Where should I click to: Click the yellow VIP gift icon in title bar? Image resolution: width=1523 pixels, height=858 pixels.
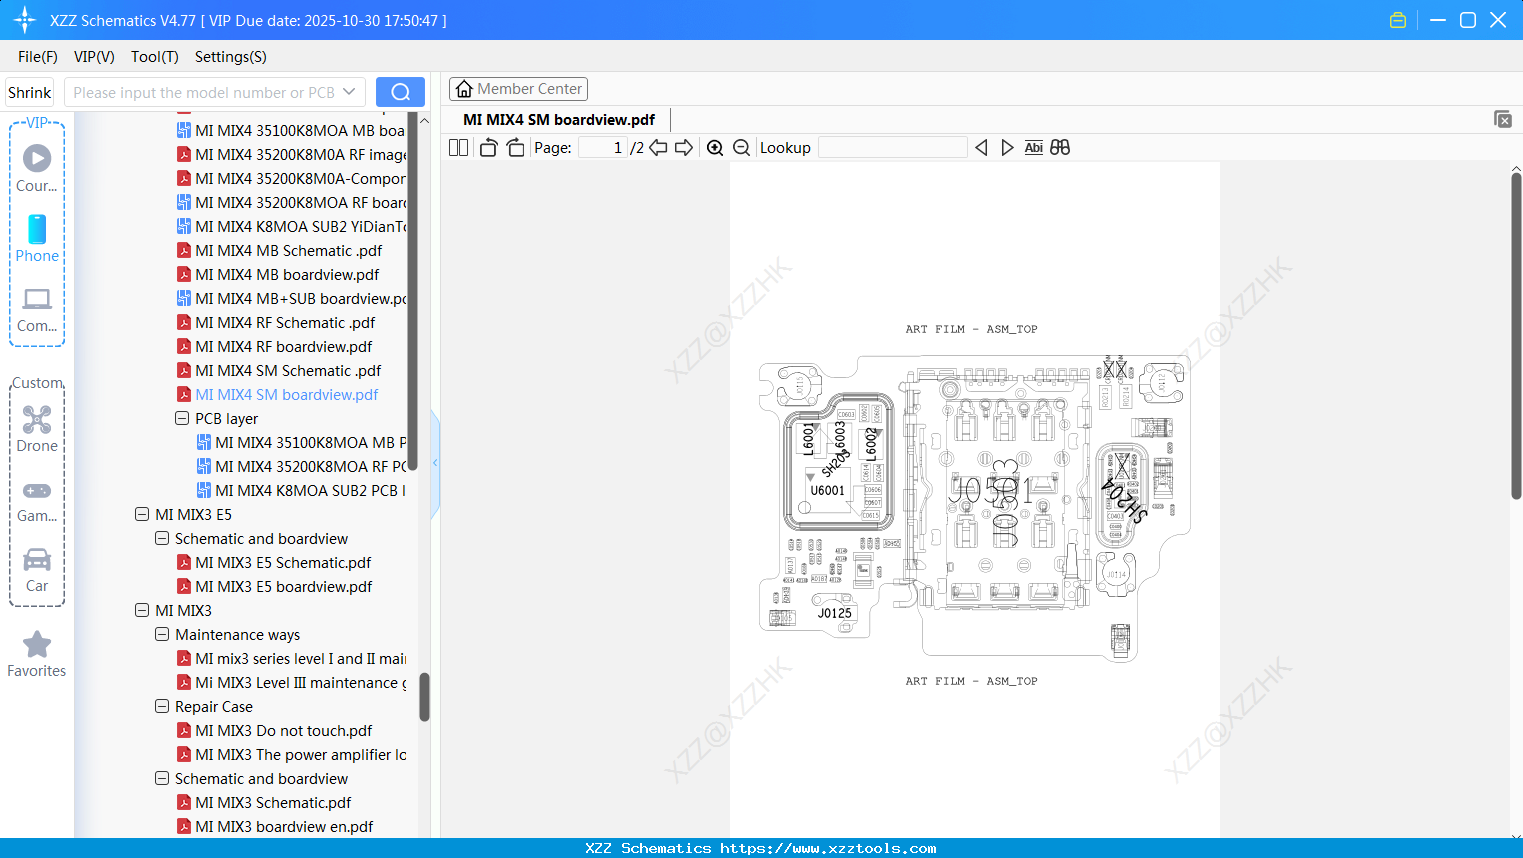(x=1398, y=20)
